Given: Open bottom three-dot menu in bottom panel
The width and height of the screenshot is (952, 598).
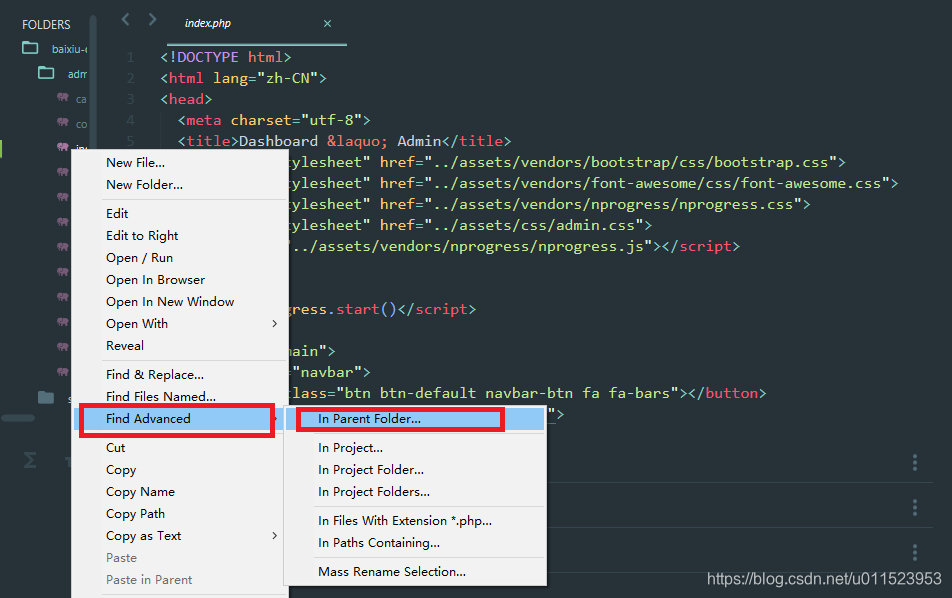Looking at the screenshot, I should pos(915,552).
